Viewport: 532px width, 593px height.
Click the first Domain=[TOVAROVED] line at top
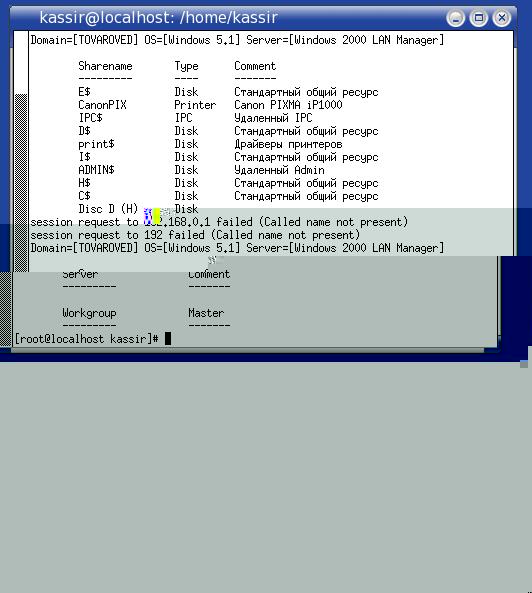tap(237, 40)
